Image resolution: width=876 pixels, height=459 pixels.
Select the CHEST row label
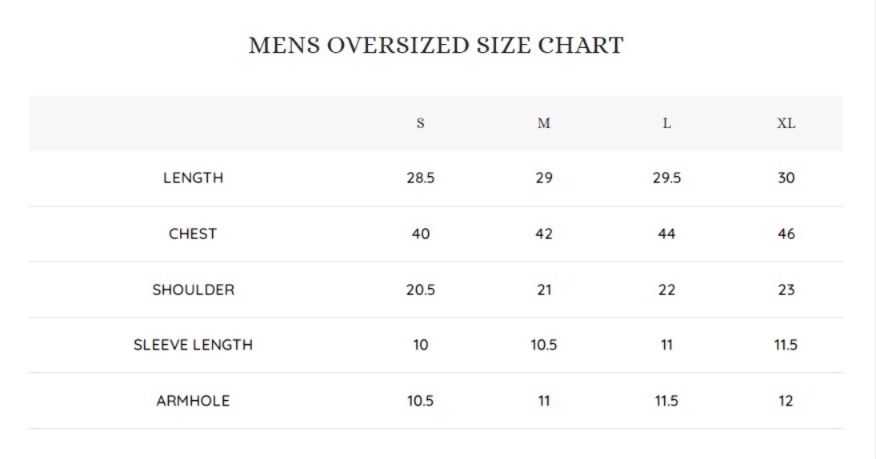point(193,234)
